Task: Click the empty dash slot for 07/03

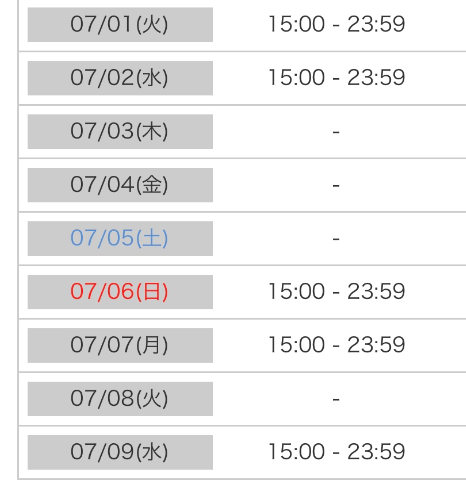Action: [x=336, y=132]
